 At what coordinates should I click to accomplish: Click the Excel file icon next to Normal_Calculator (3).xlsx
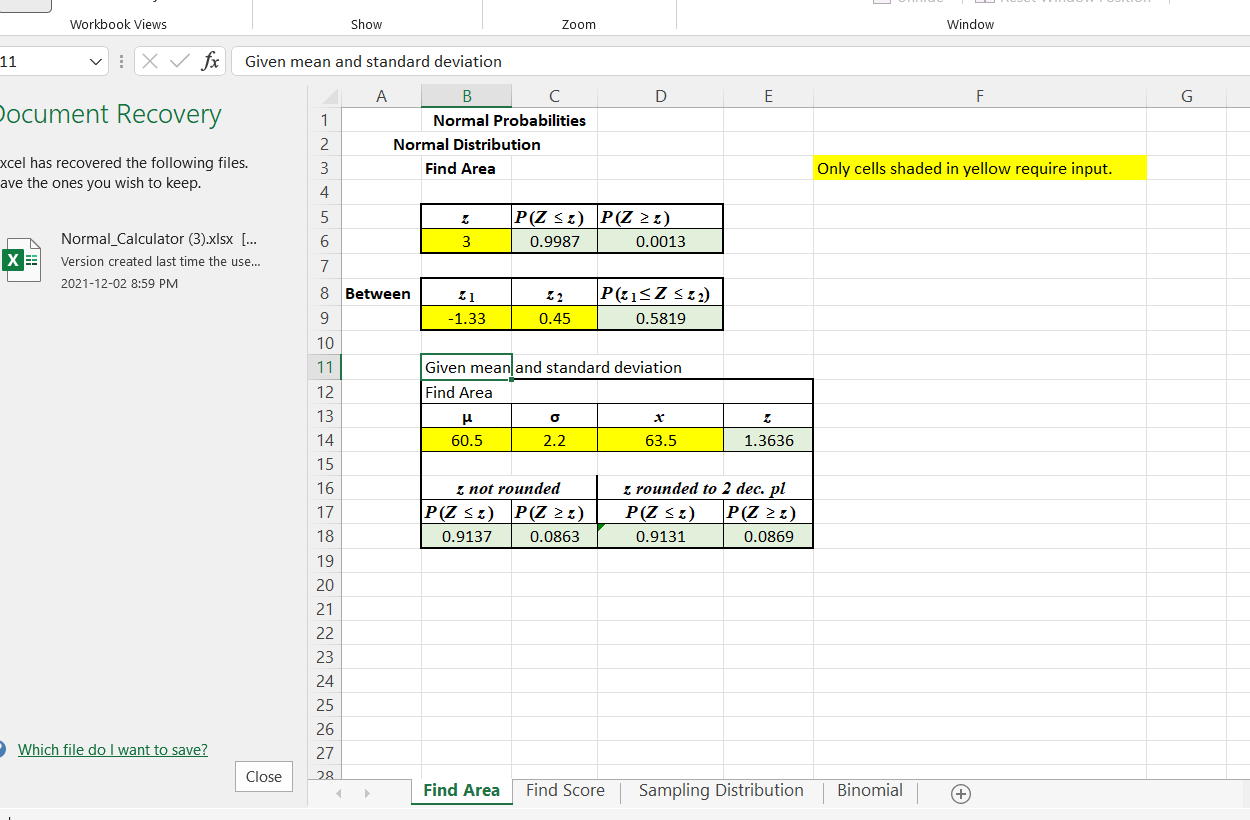[22, 260]
